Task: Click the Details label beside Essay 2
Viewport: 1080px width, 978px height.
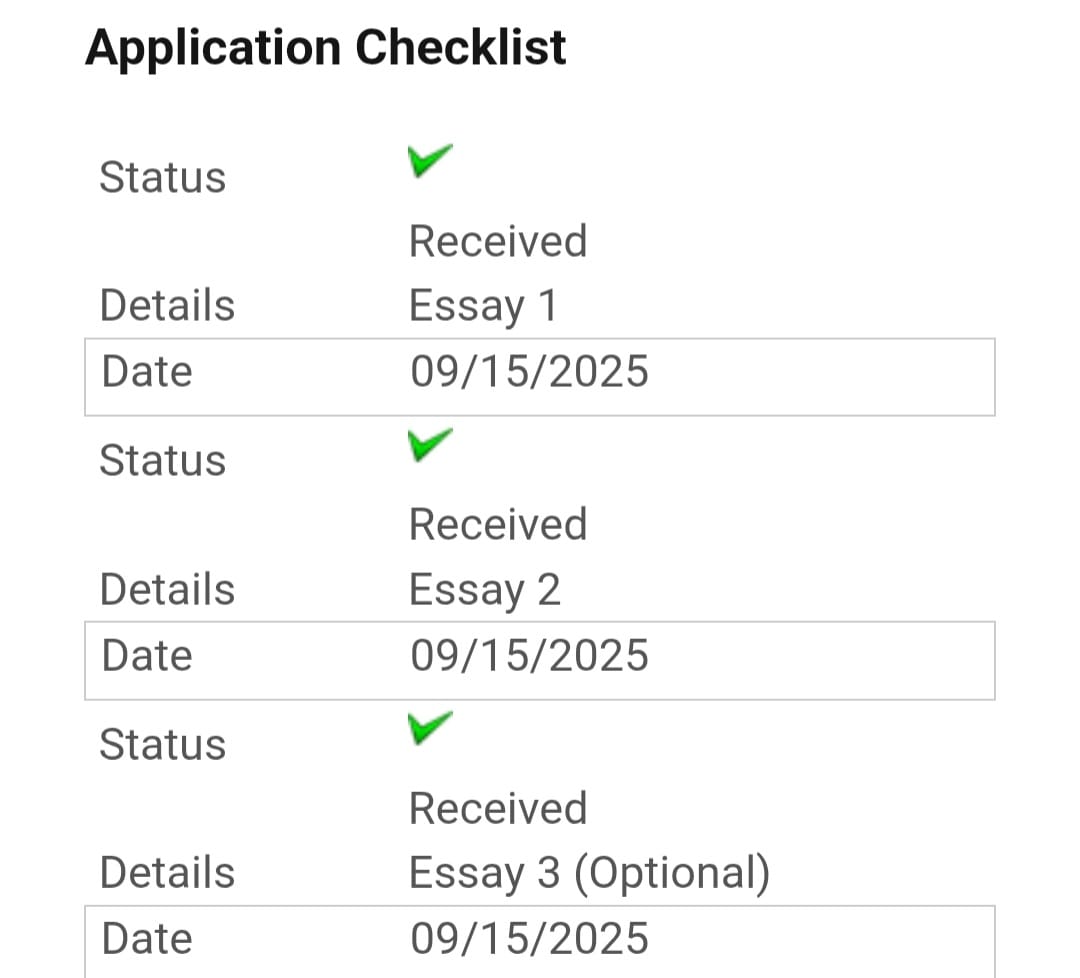Action: [167, 589]
